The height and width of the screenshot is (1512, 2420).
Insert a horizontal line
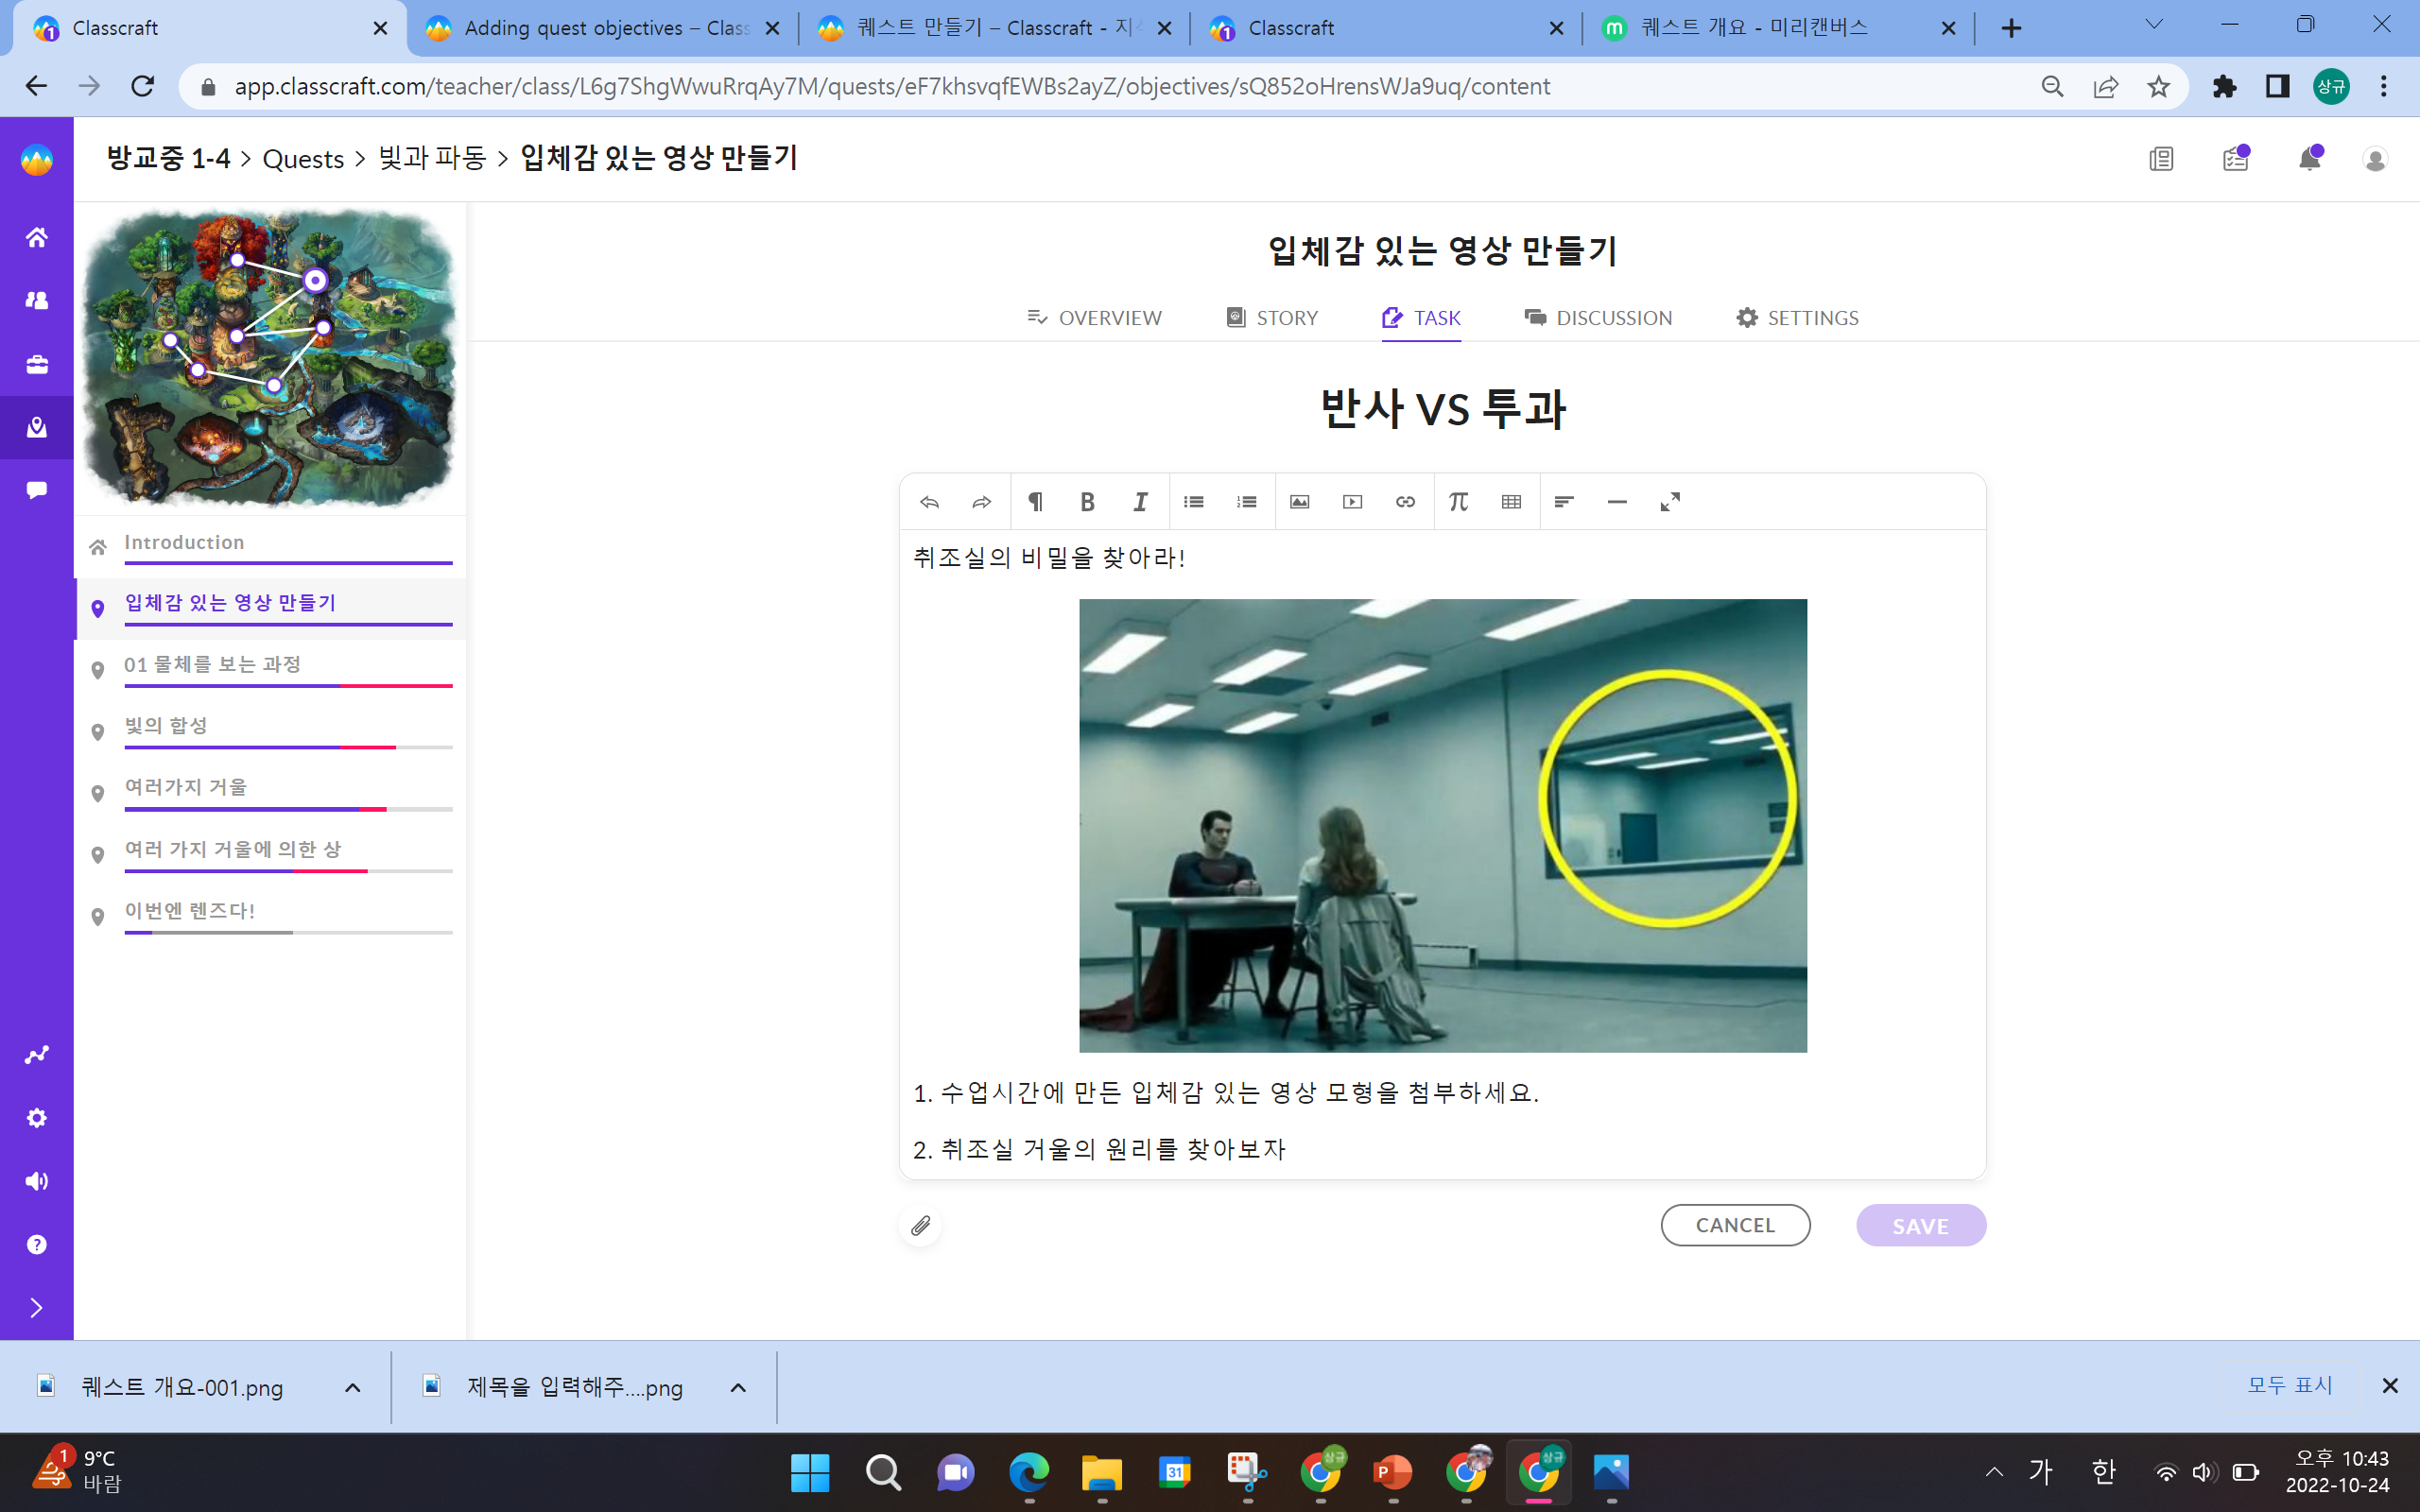click(1617, 502)
